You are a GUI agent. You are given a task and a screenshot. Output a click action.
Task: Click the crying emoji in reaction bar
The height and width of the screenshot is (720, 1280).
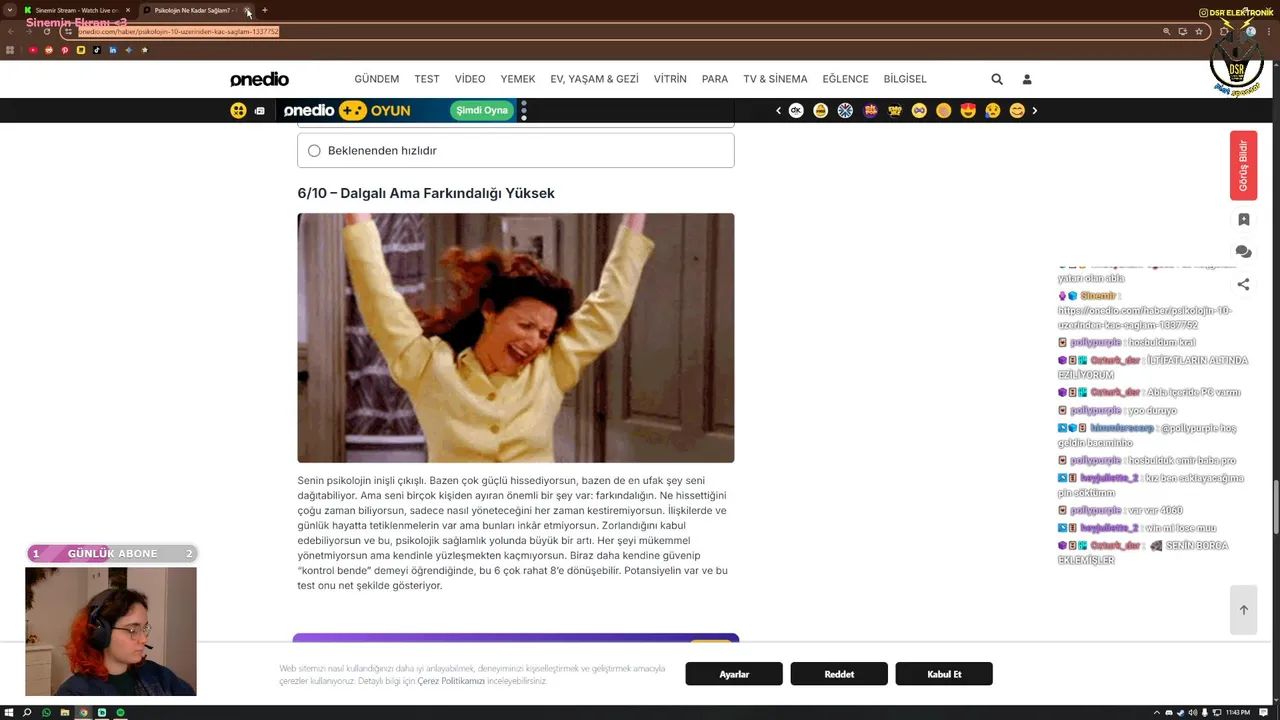click(992, 111)
